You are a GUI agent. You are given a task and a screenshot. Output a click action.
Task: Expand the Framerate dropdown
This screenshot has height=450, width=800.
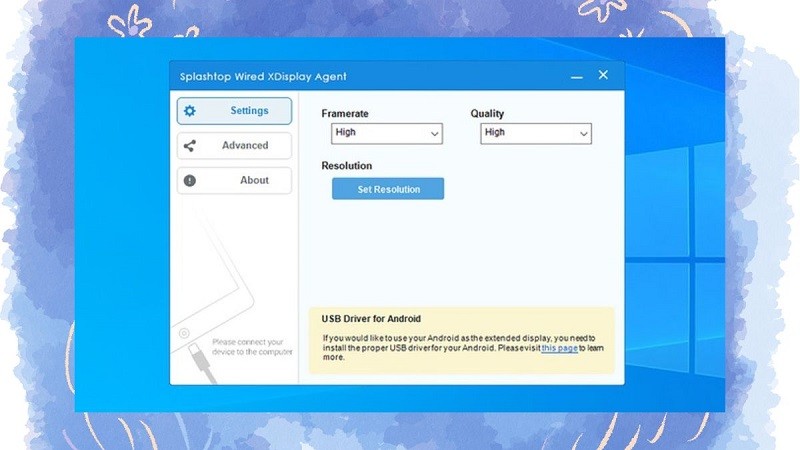[387, 134]
